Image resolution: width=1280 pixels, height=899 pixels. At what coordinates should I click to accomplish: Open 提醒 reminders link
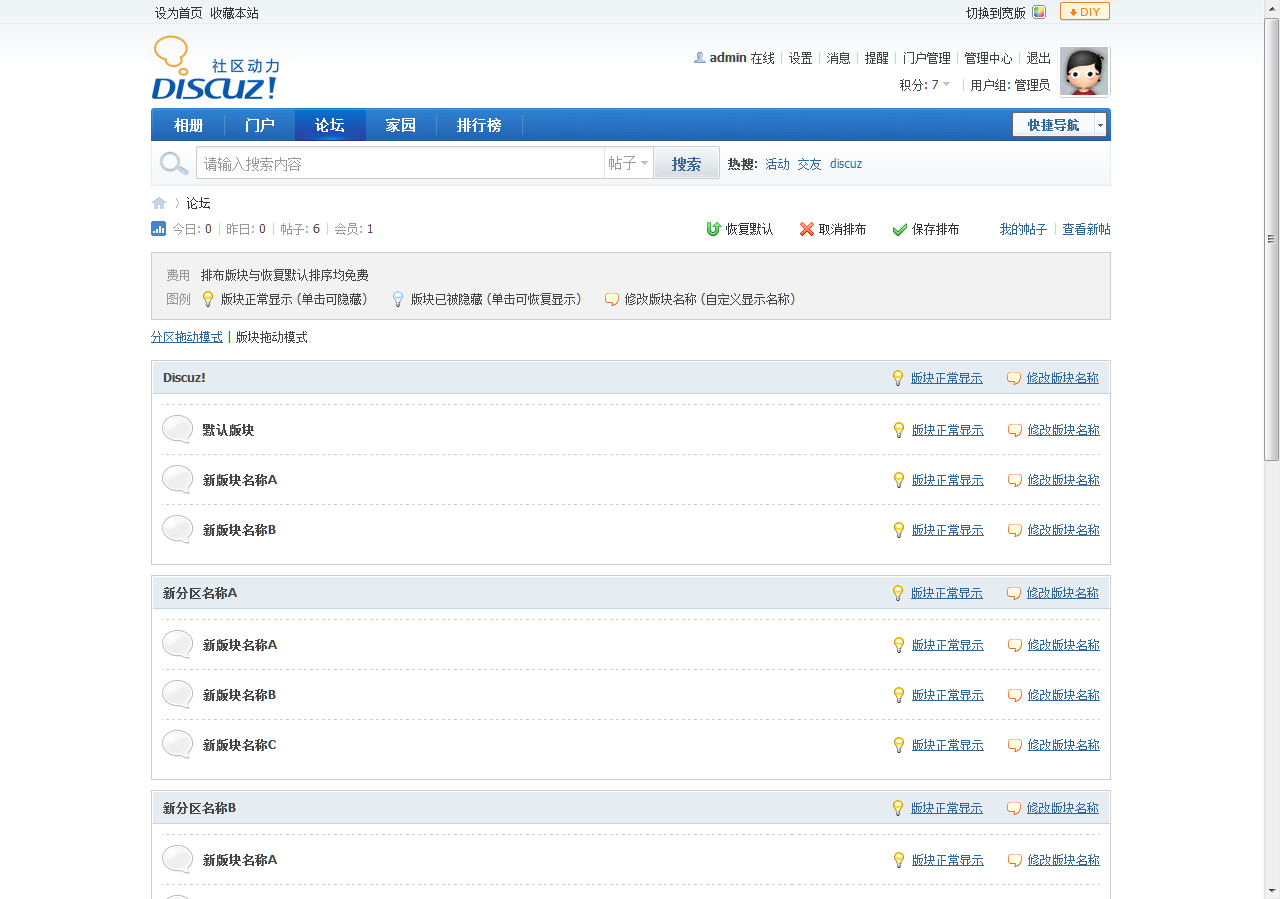tap(876, 58)
